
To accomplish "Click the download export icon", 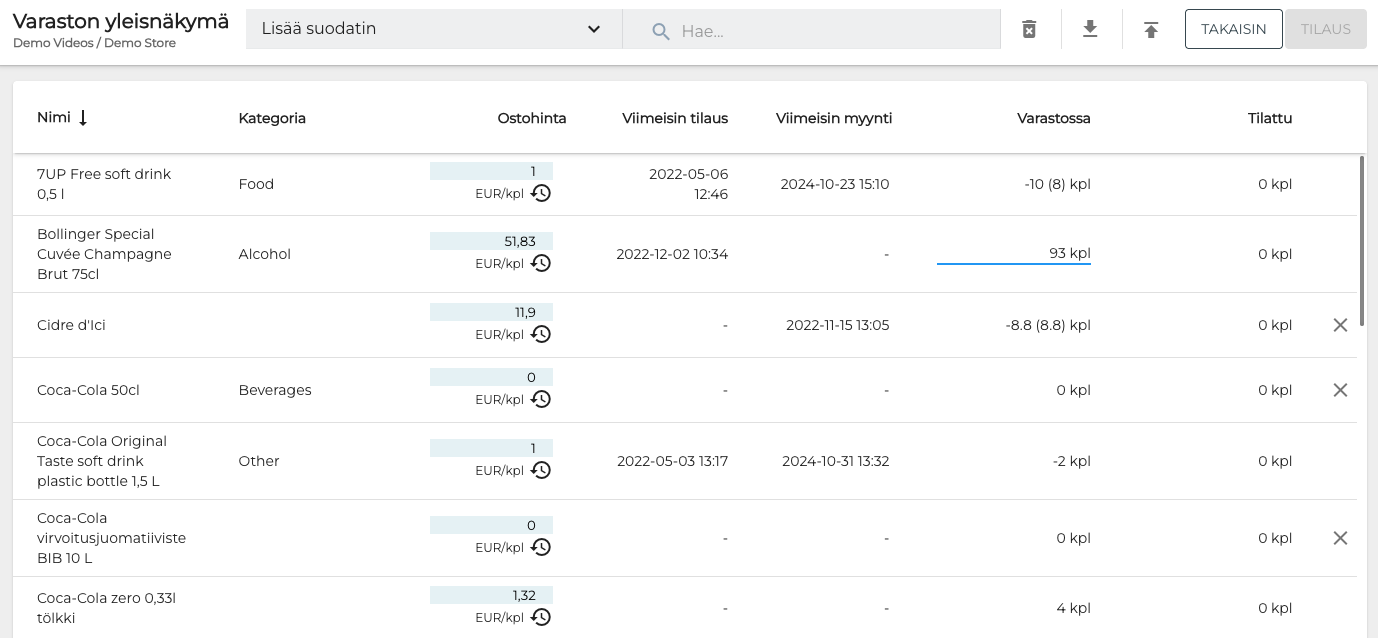I will [1090, 29].
